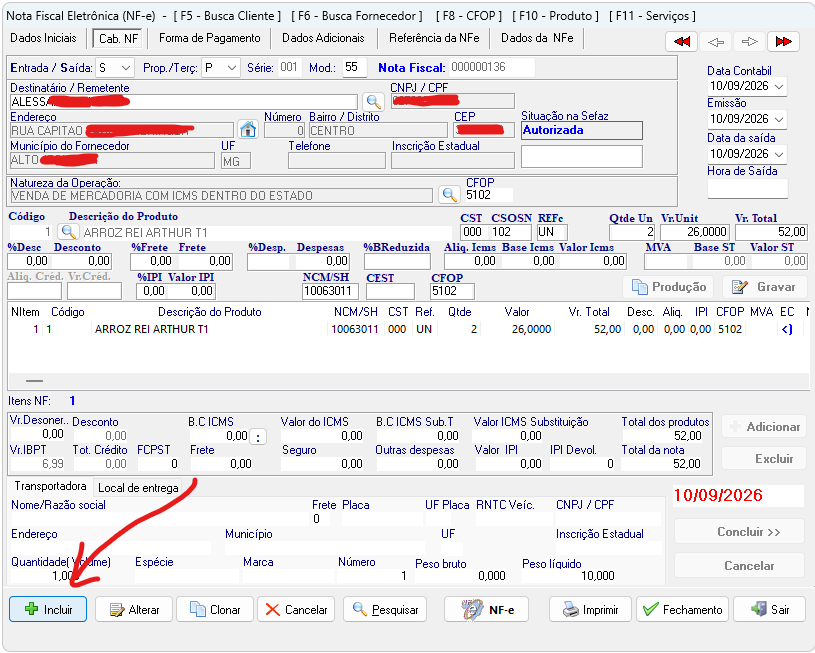
Task: Open product search magnifier next to Código
Action: click(x=68, y=231)
